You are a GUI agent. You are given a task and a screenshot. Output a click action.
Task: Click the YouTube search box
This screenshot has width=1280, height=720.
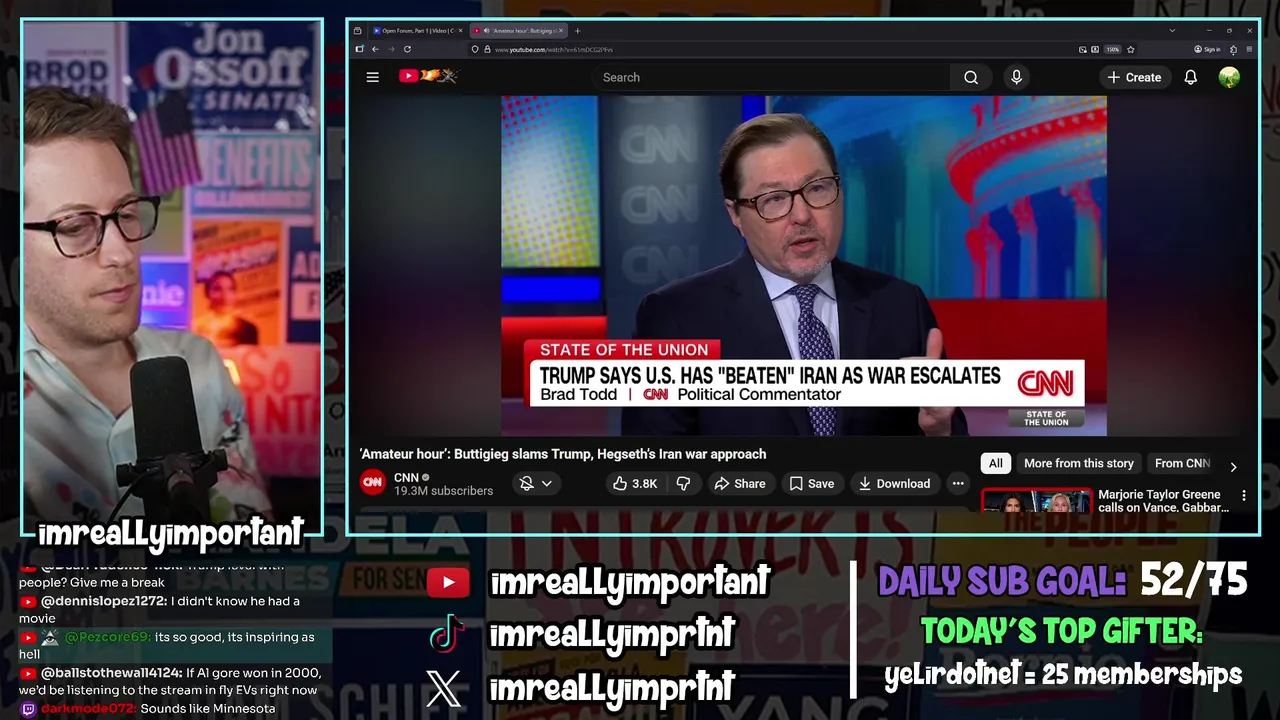770,77
